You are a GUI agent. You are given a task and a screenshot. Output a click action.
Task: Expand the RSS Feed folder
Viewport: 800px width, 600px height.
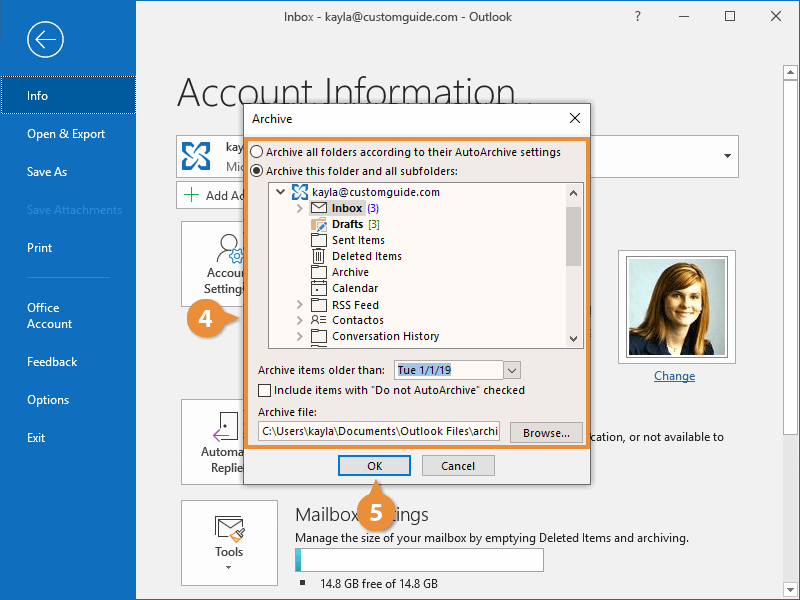(x=299, y=305)
